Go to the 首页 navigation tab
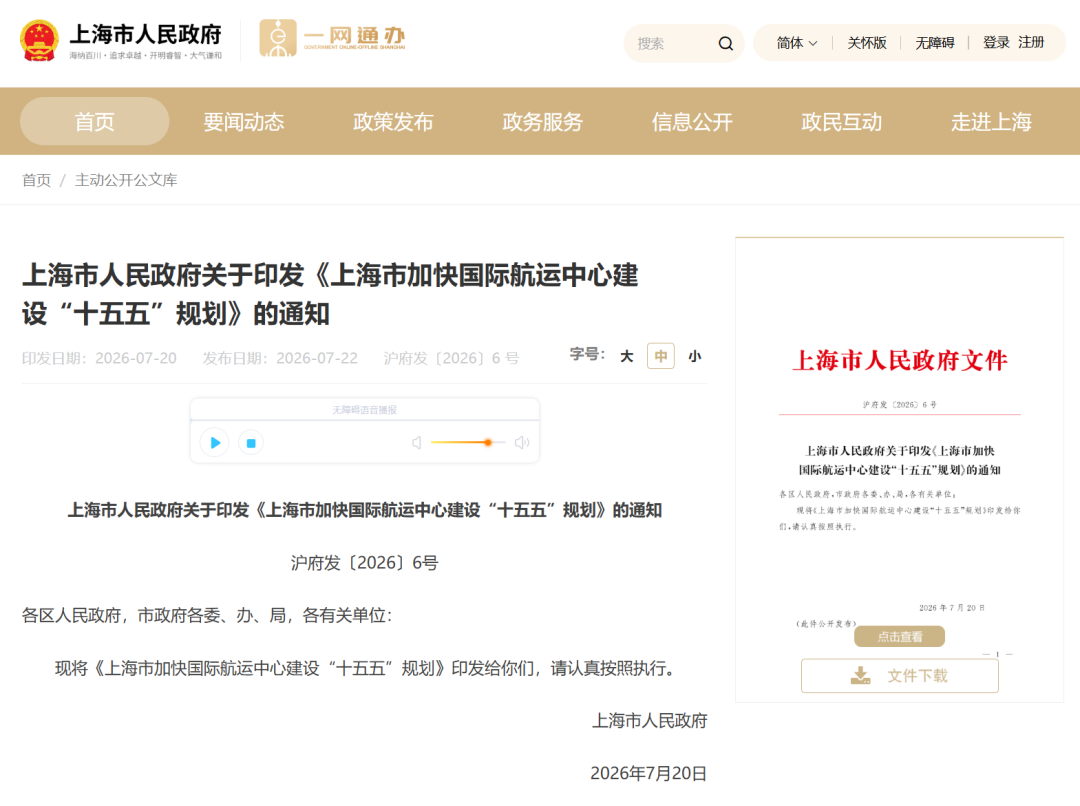1080x806 pixels. (x=94, y=121)
